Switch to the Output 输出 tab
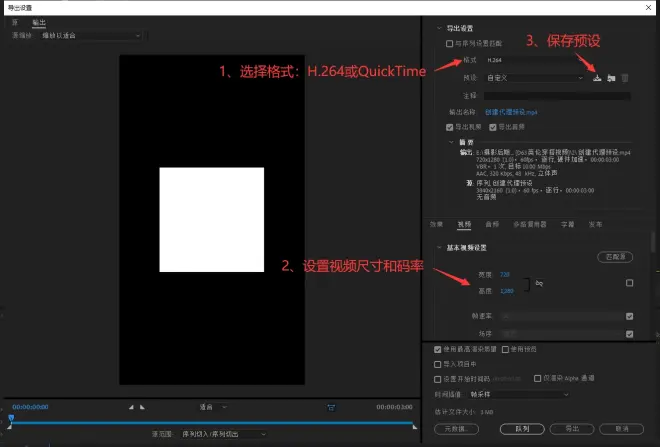 tap(39, 22)
